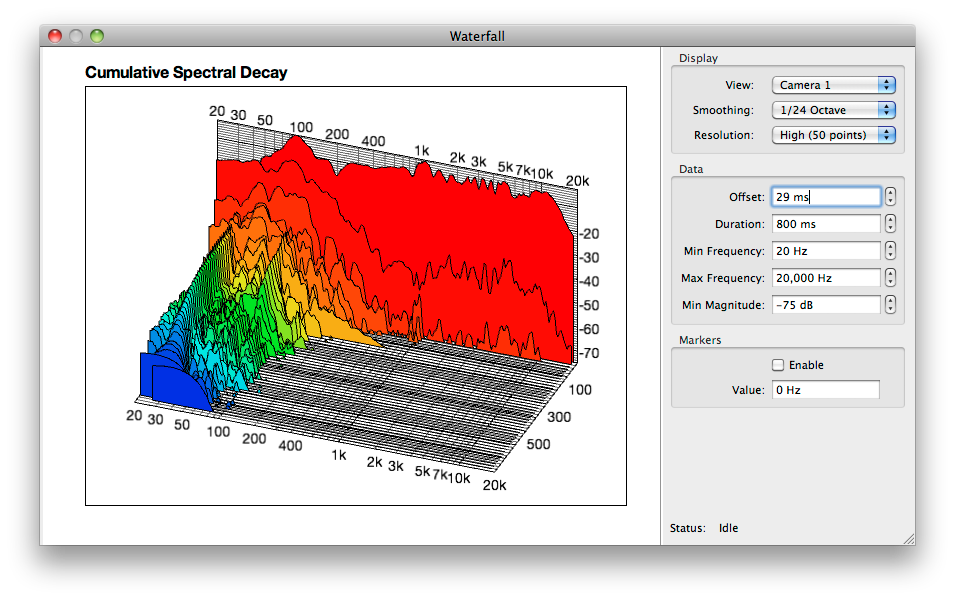Click the -70 magnitude axis label
Screen dimensions: 955x600
point(589,353)
